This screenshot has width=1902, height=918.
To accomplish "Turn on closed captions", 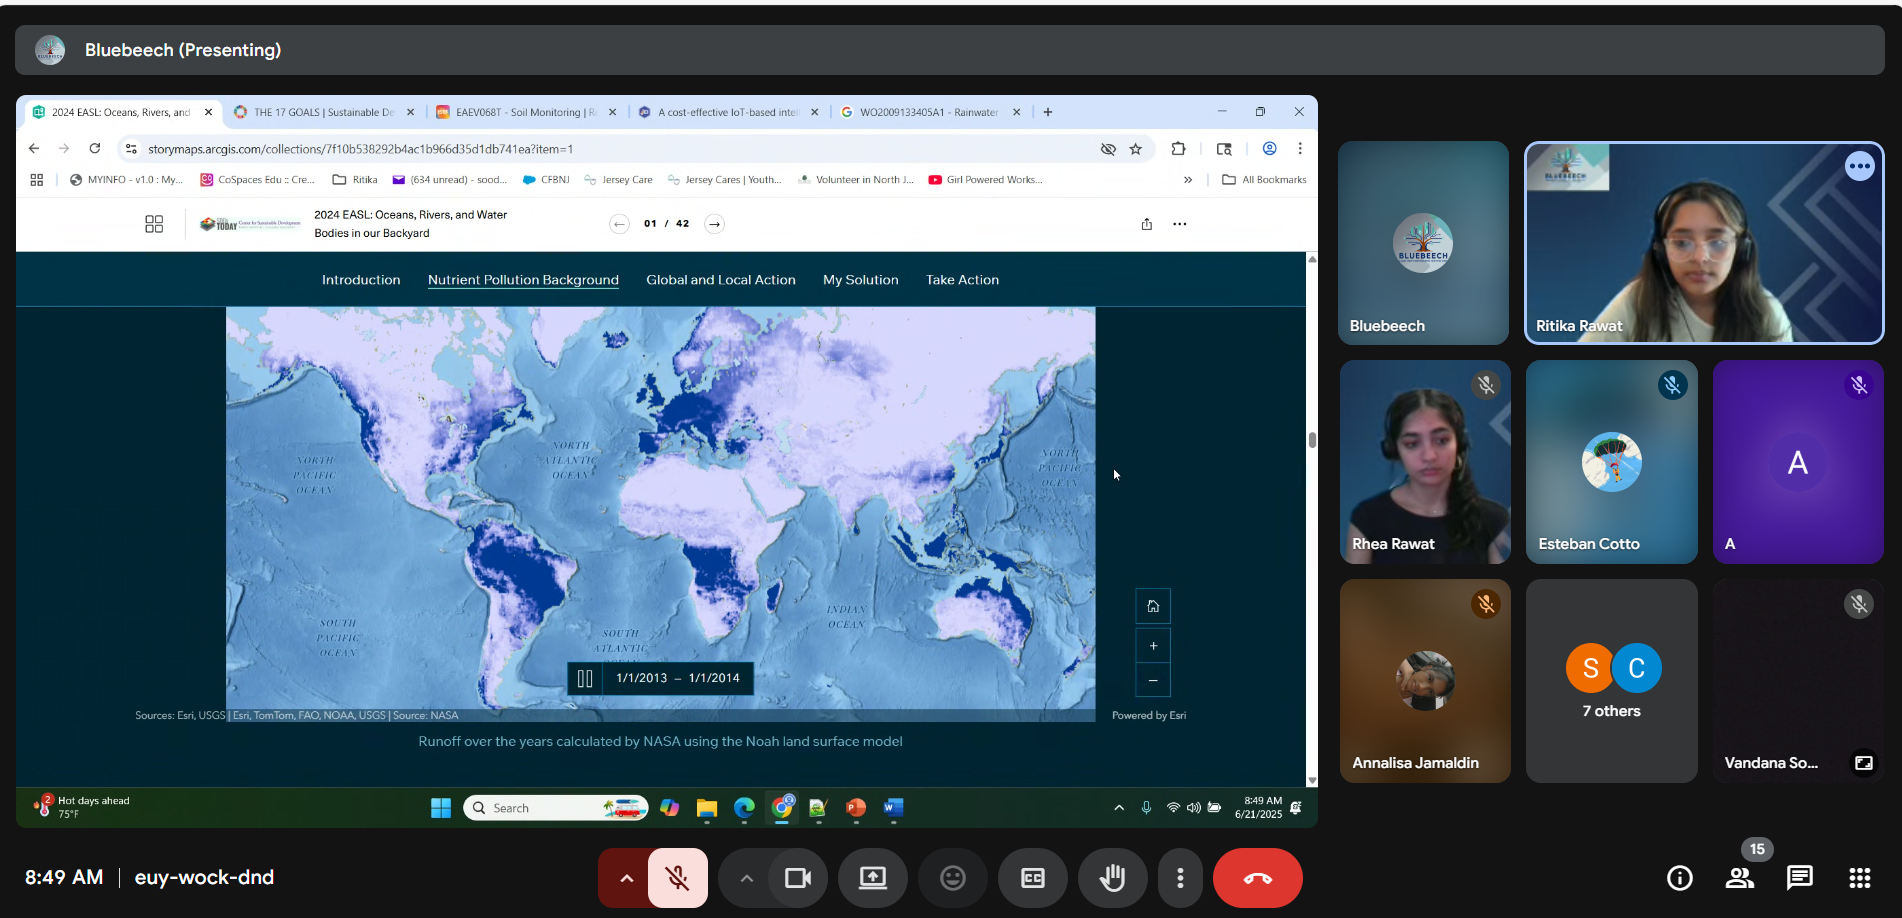I will tap(1033, 878).
